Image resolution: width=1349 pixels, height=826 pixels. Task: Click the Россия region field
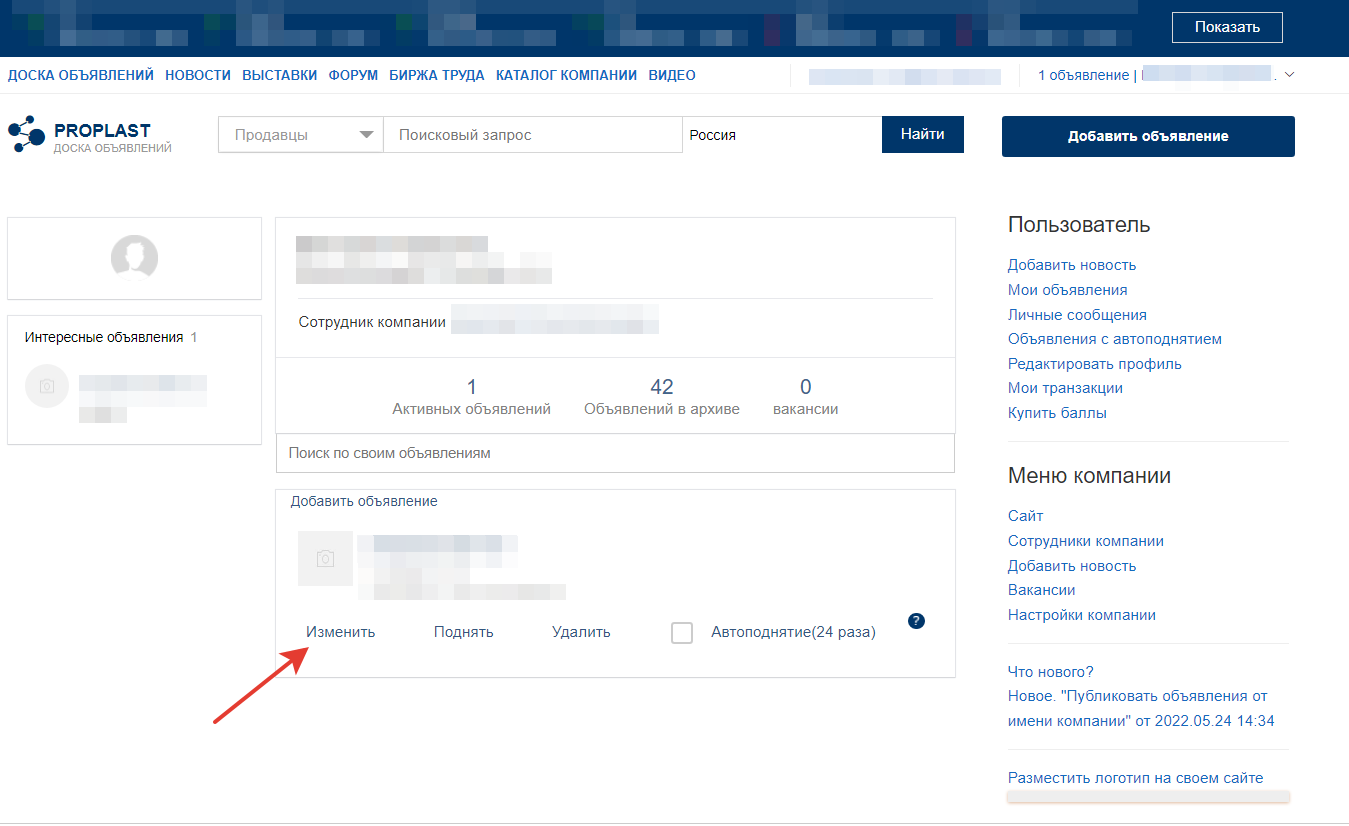pyautogui.click(x=782, y=135)
